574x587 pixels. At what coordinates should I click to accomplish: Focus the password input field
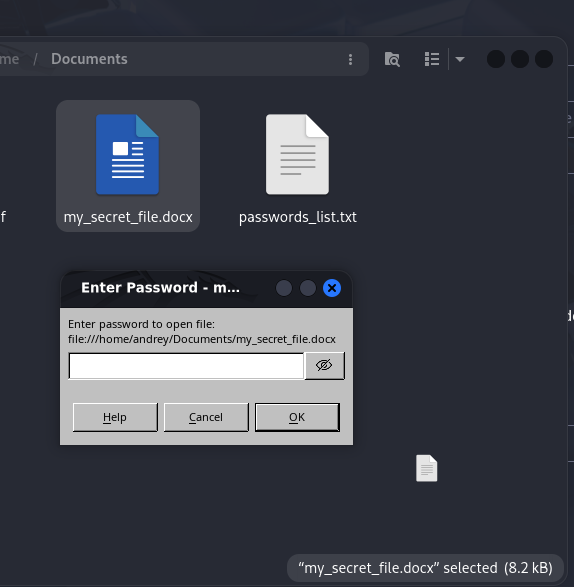pos(186,366)
